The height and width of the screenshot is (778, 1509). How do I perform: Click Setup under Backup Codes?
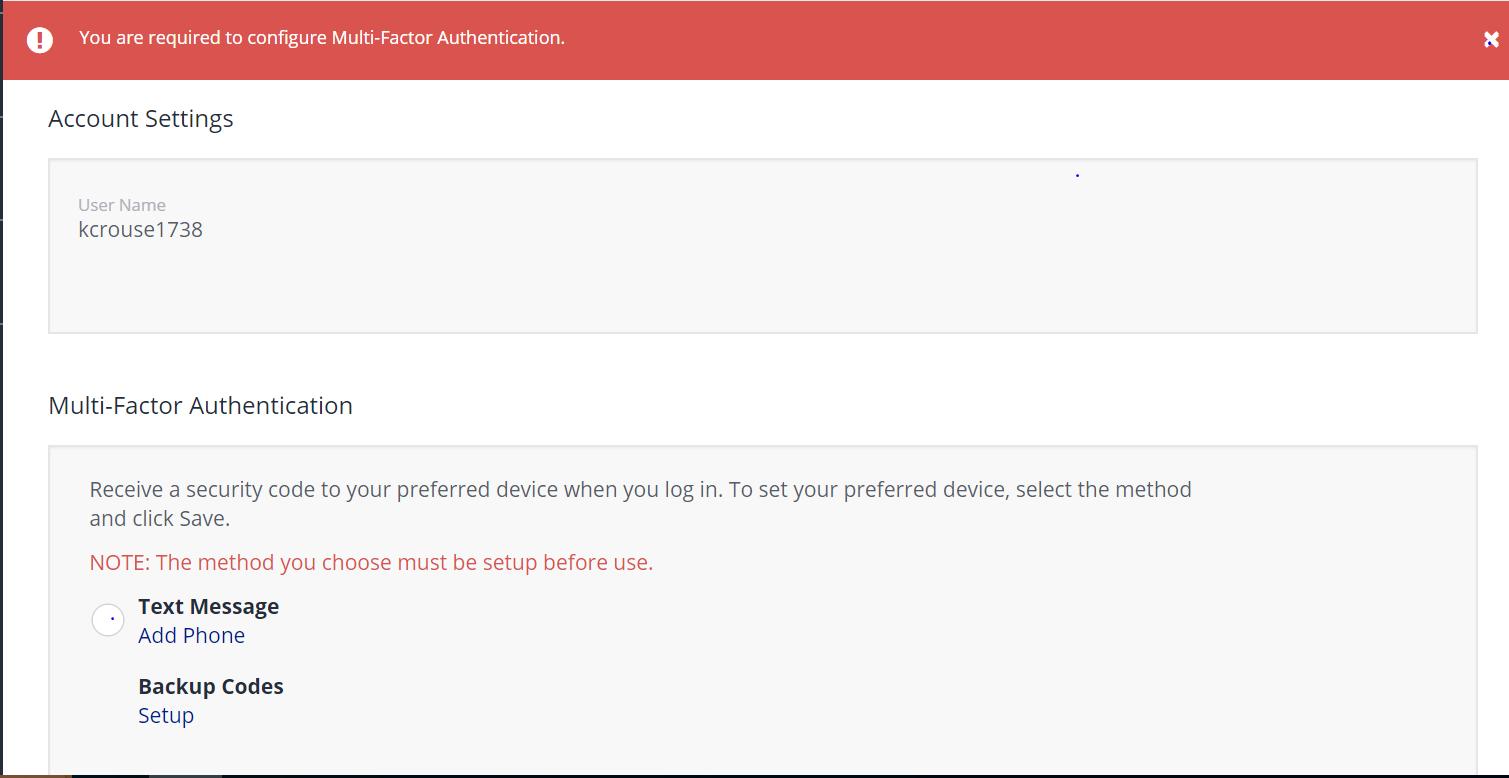coord(166,716)
